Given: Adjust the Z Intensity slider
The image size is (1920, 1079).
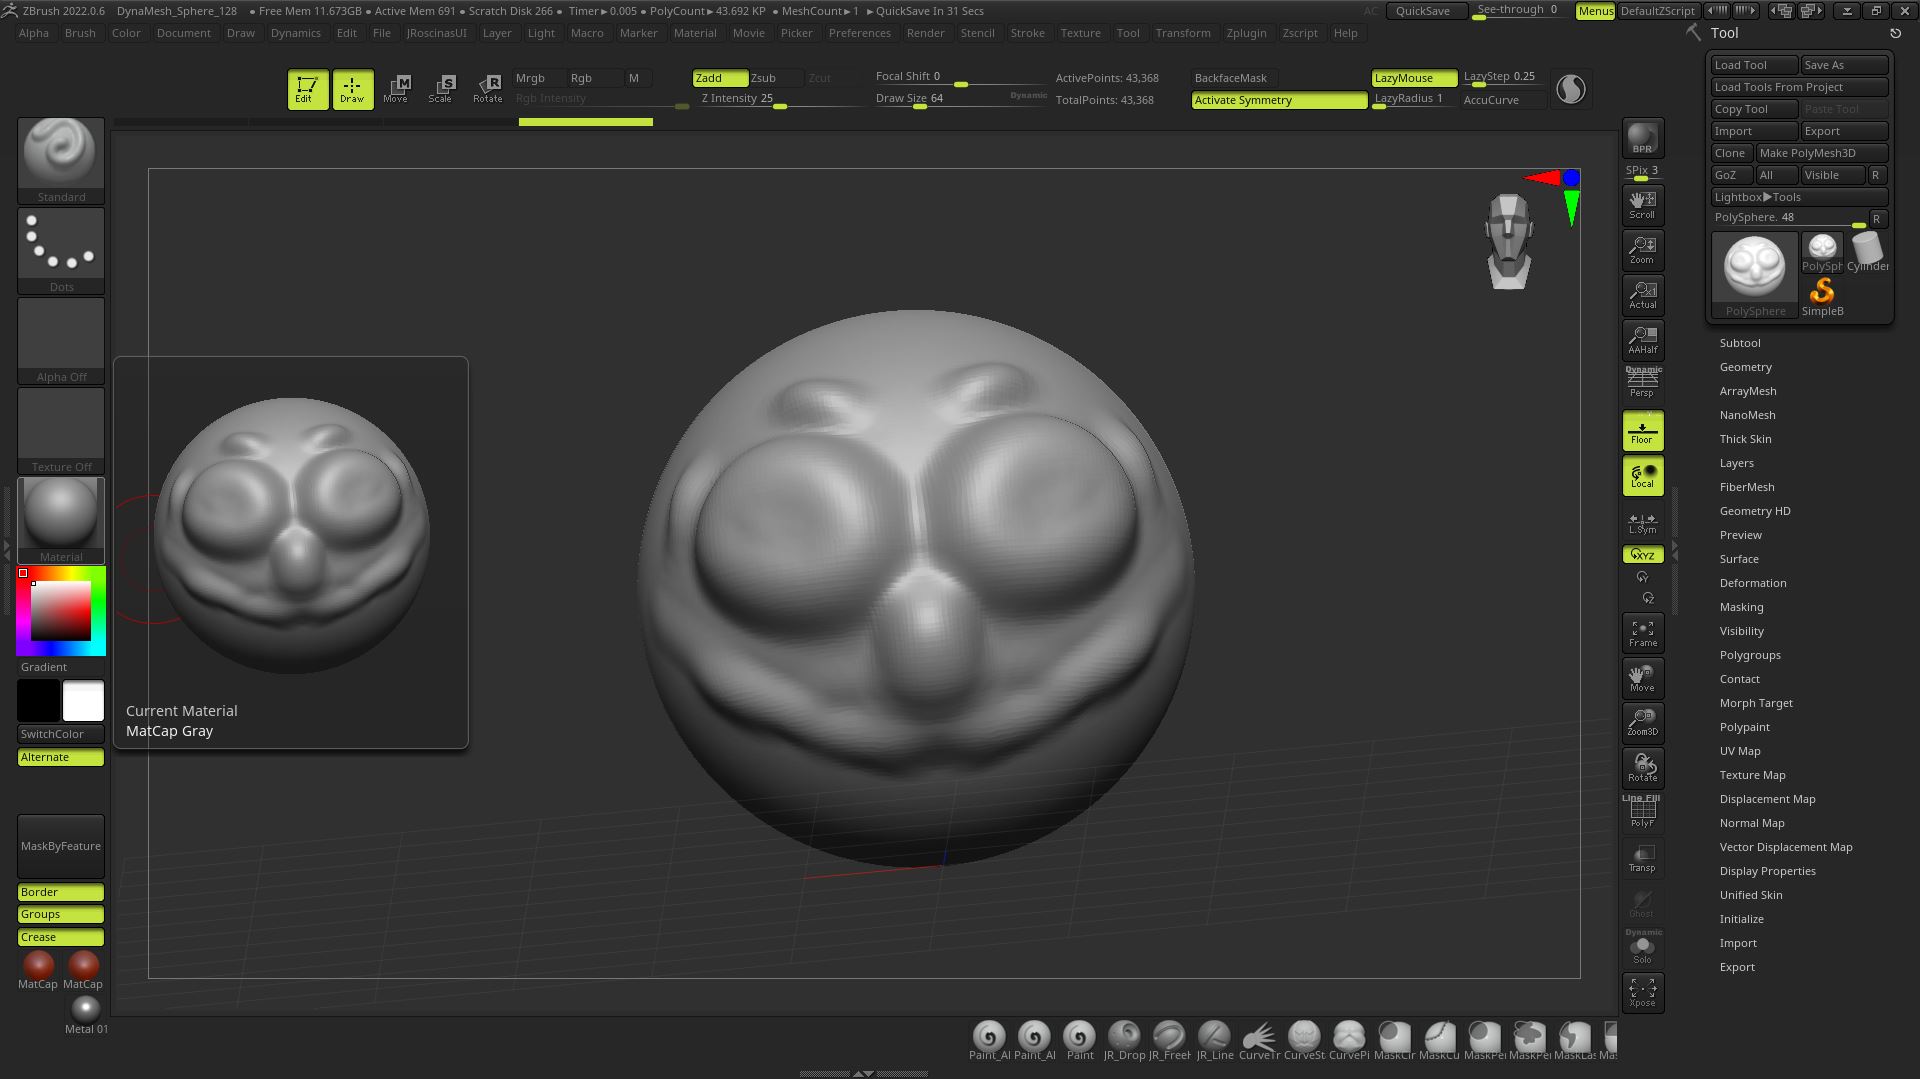Looking at the screenshot, I should click(778, 99).
